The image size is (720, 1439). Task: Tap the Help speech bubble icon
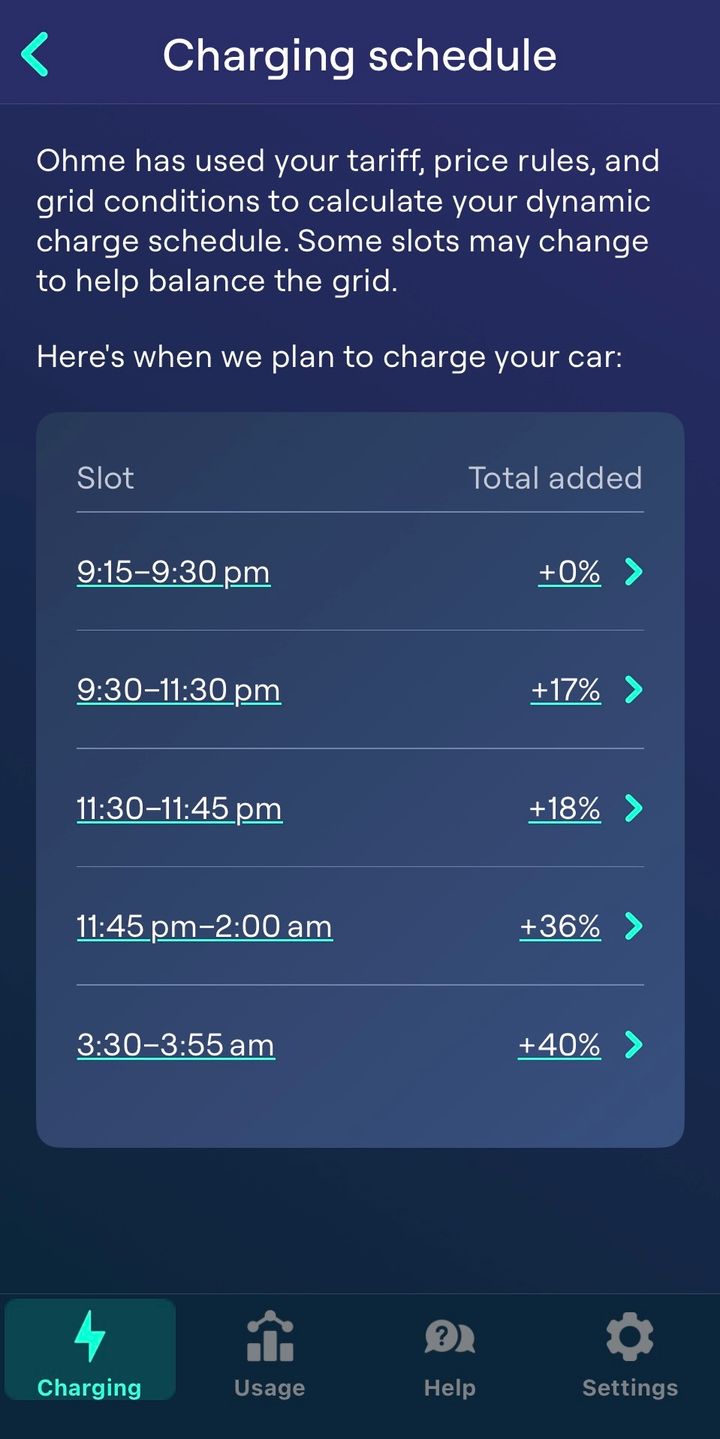[449, 1337]
